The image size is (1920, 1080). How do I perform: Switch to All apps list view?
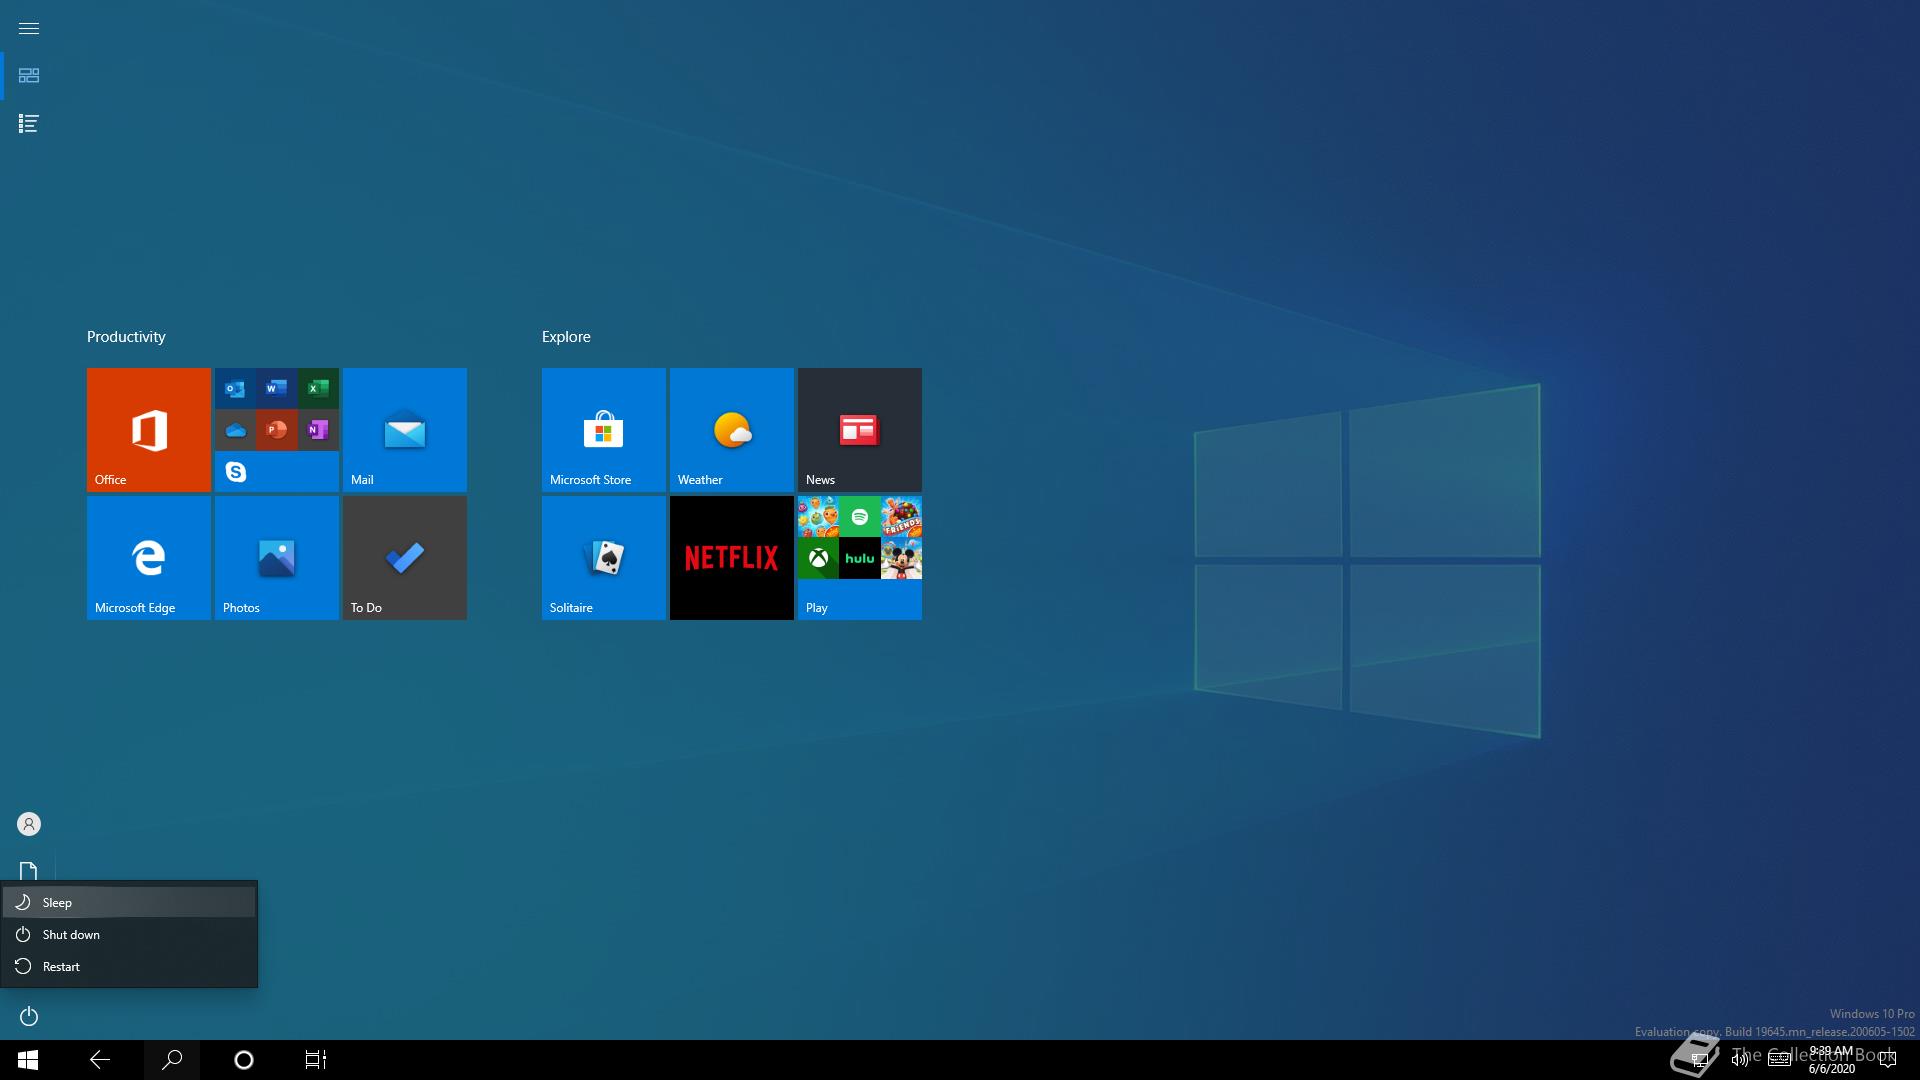point(29,124)
